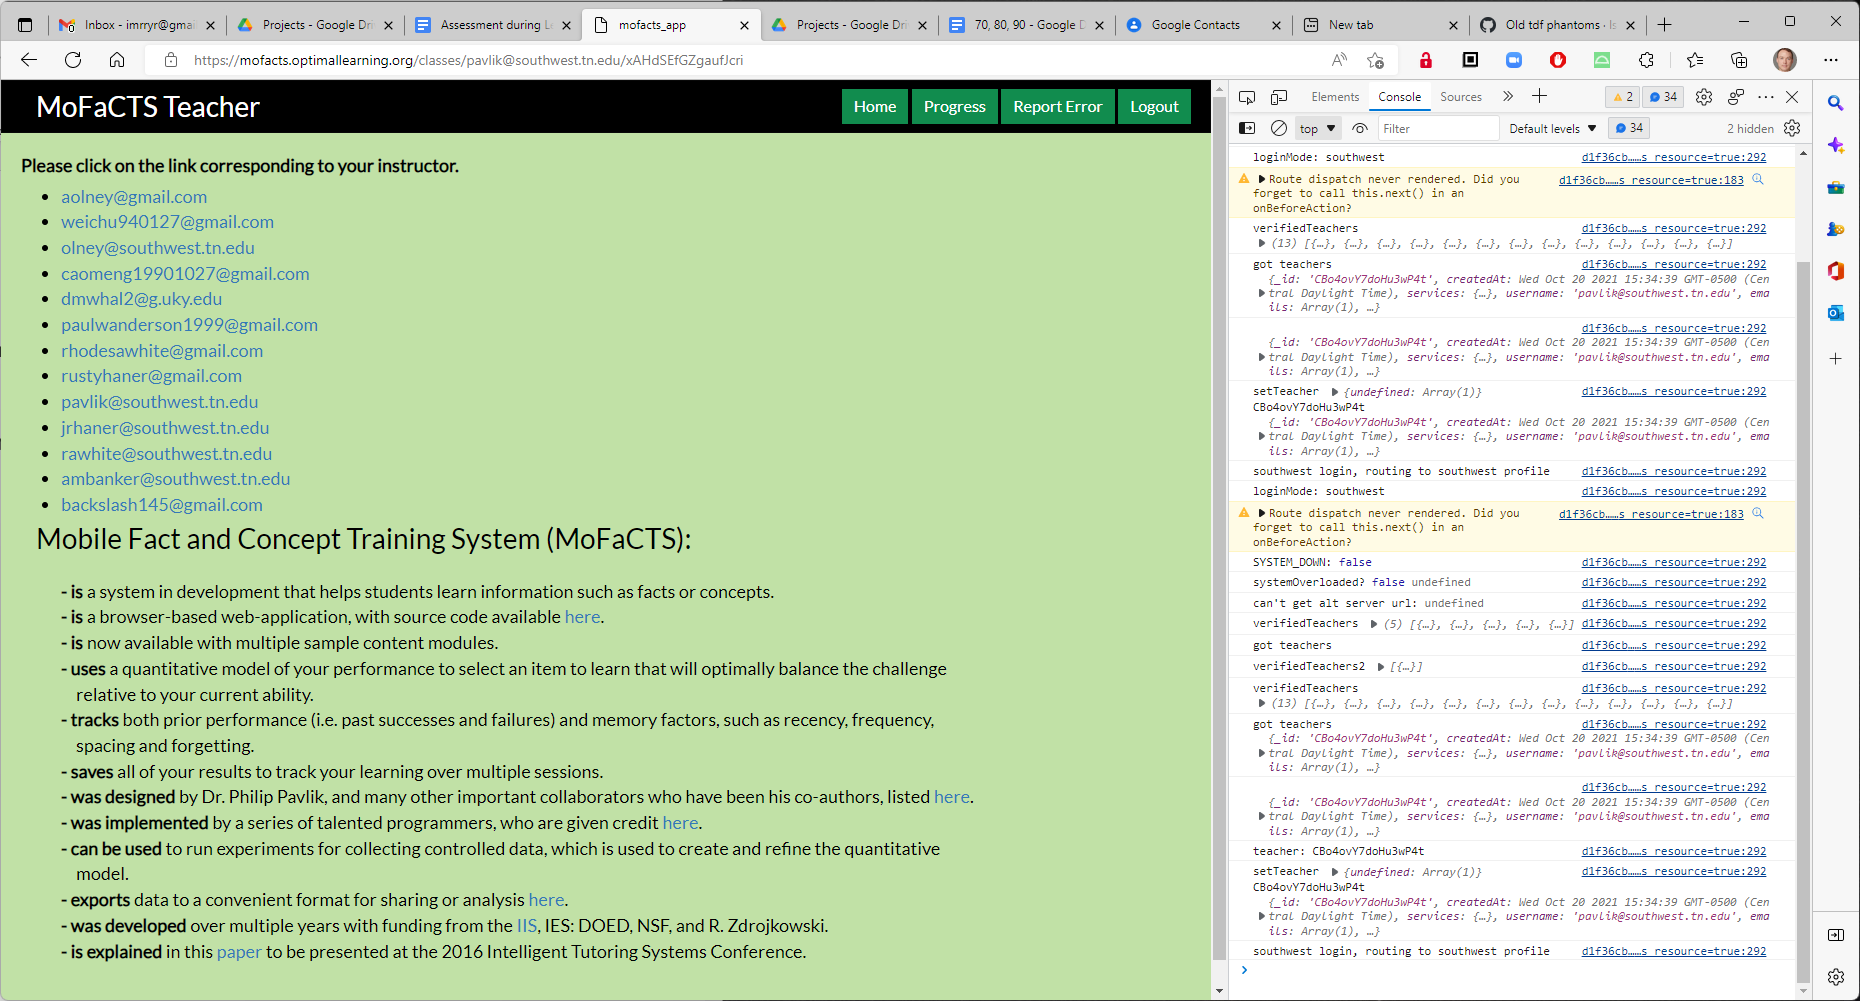Open DevTools settings gear
Image resolution: width=1860 pixels, height=1001 pixels.
click(x=1704, y=96)
